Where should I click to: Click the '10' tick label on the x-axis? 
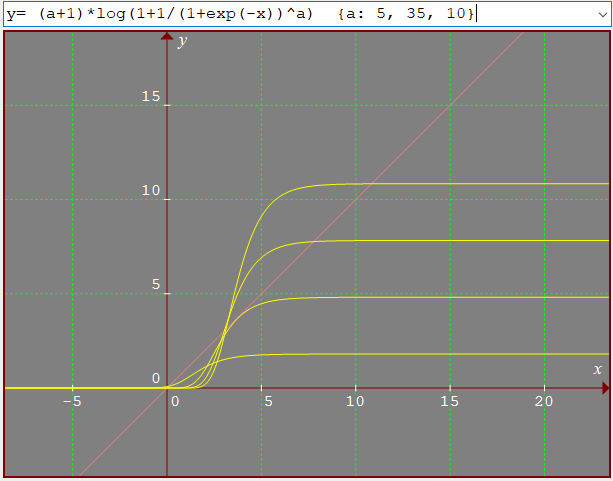tap(355, 402)
